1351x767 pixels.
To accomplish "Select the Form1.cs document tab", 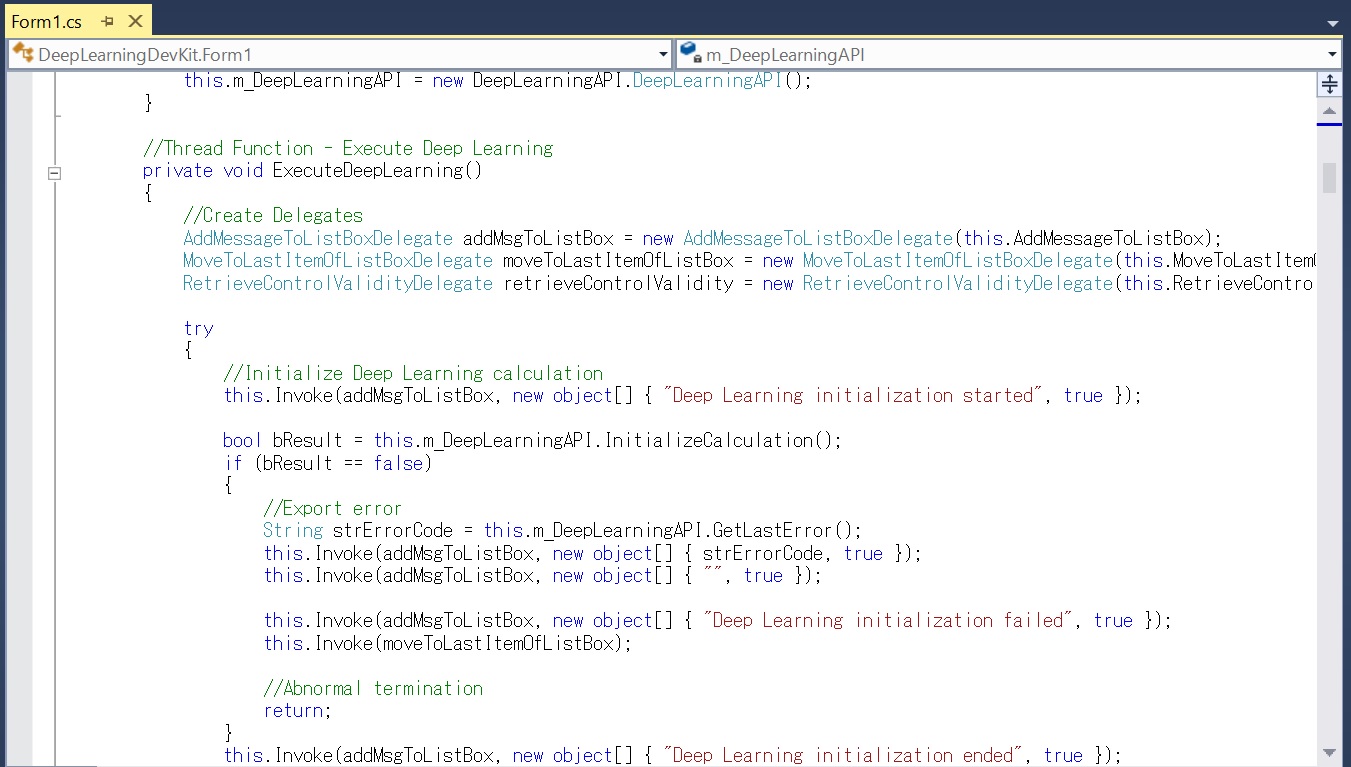I will pos(47,21).
